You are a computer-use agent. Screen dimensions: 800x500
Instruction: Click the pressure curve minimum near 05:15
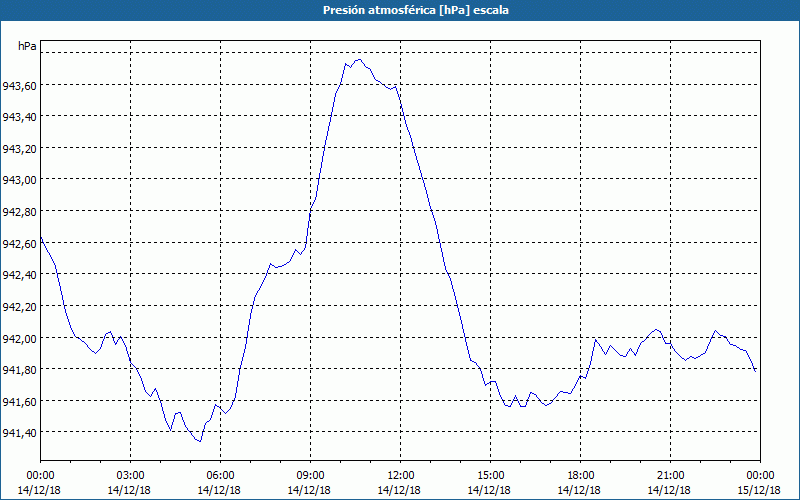(200, 441)
